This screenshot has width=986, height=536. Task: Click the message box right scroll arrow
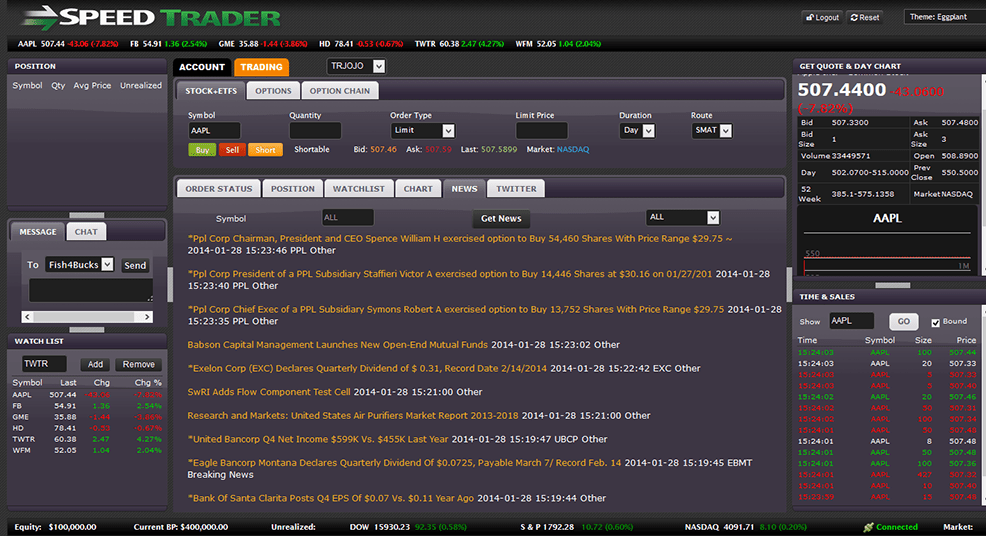pyautogui.click(x=147, y=316)
